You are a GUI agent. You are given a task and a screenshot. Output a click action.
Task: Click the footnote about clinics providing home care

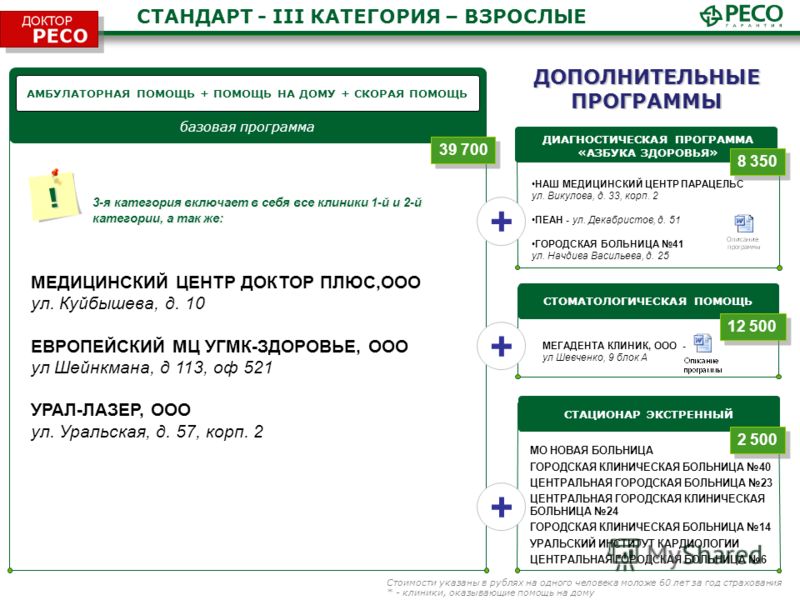point(490,593)
